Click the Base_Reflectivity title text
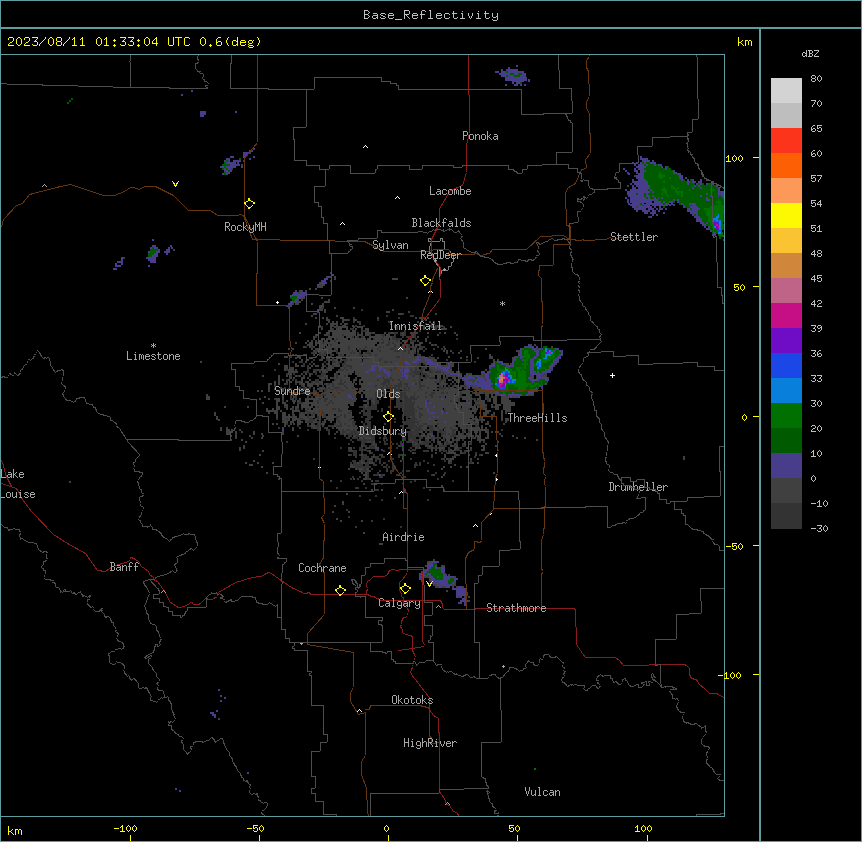 (x=430, y=15)
